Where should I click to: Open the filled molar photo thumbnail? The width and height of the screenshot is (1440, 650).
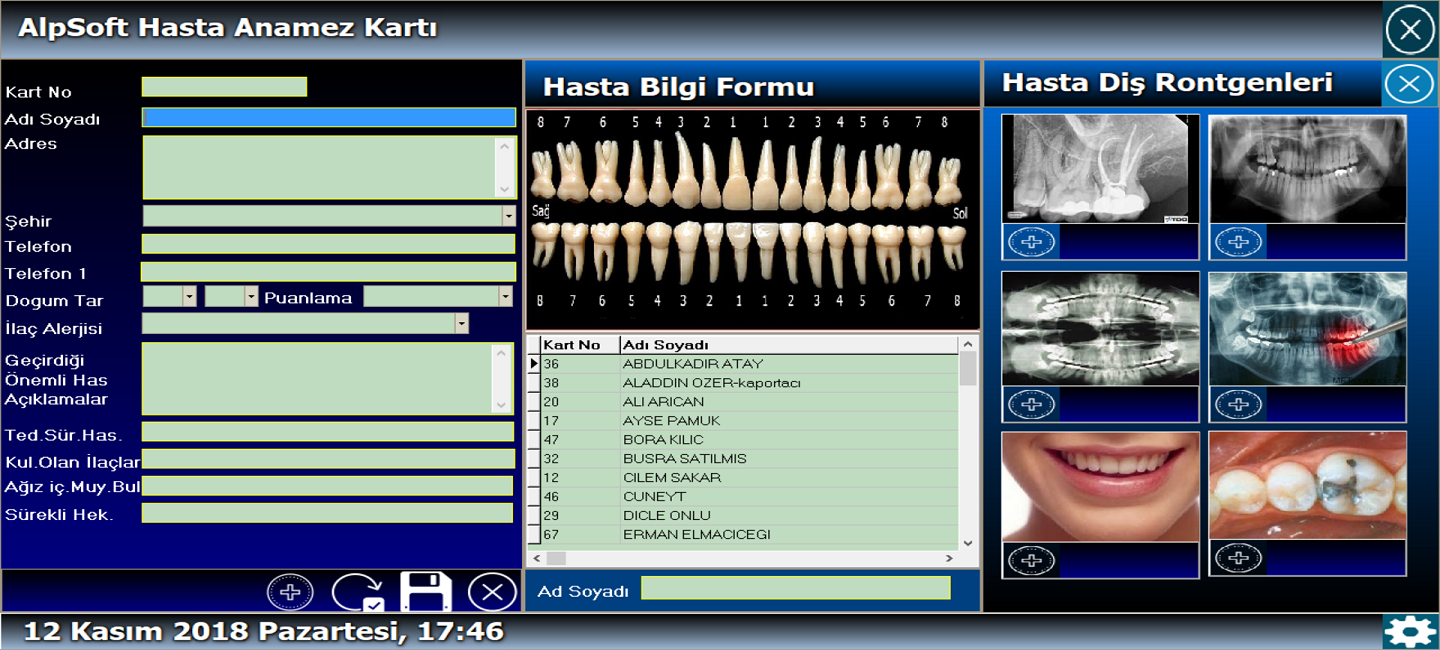pyautogui.click(x=1307, y=487)
